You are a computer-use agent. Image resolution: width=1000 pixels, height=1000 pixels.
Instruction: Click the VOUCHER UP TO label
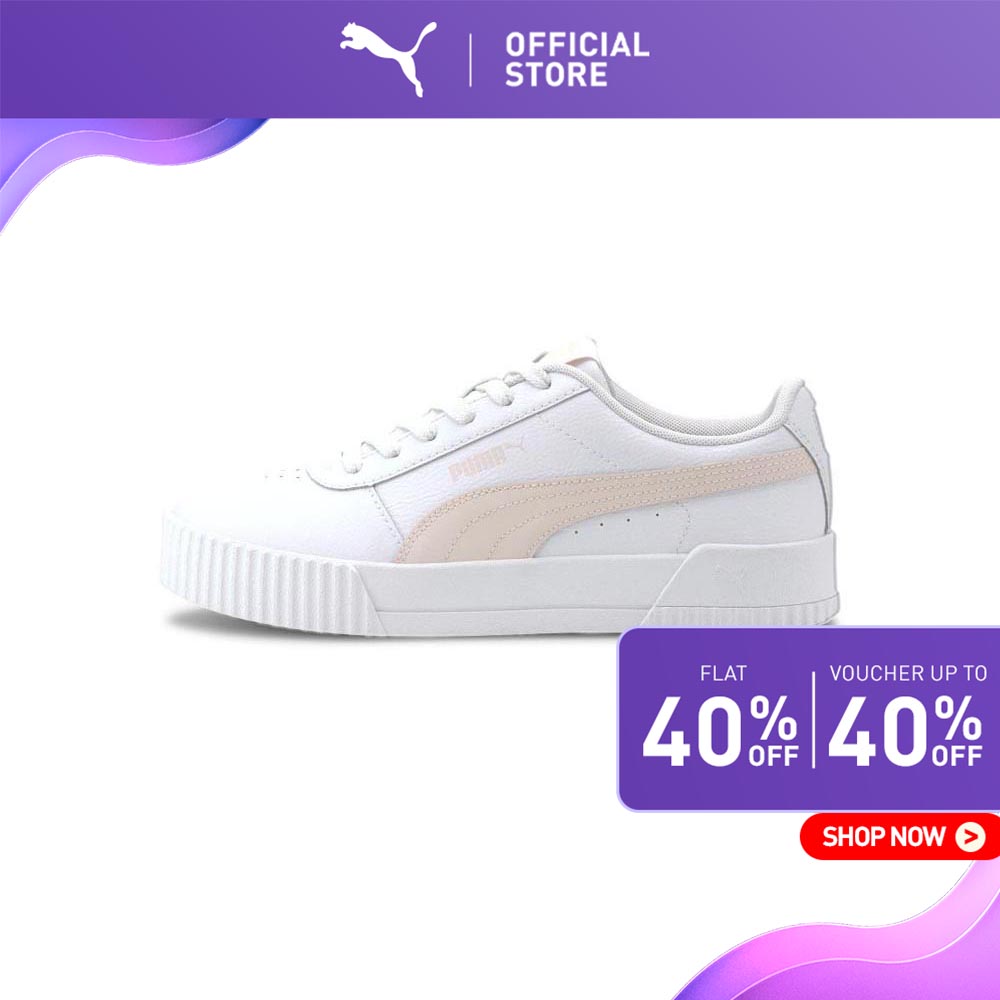coord(908,673)
